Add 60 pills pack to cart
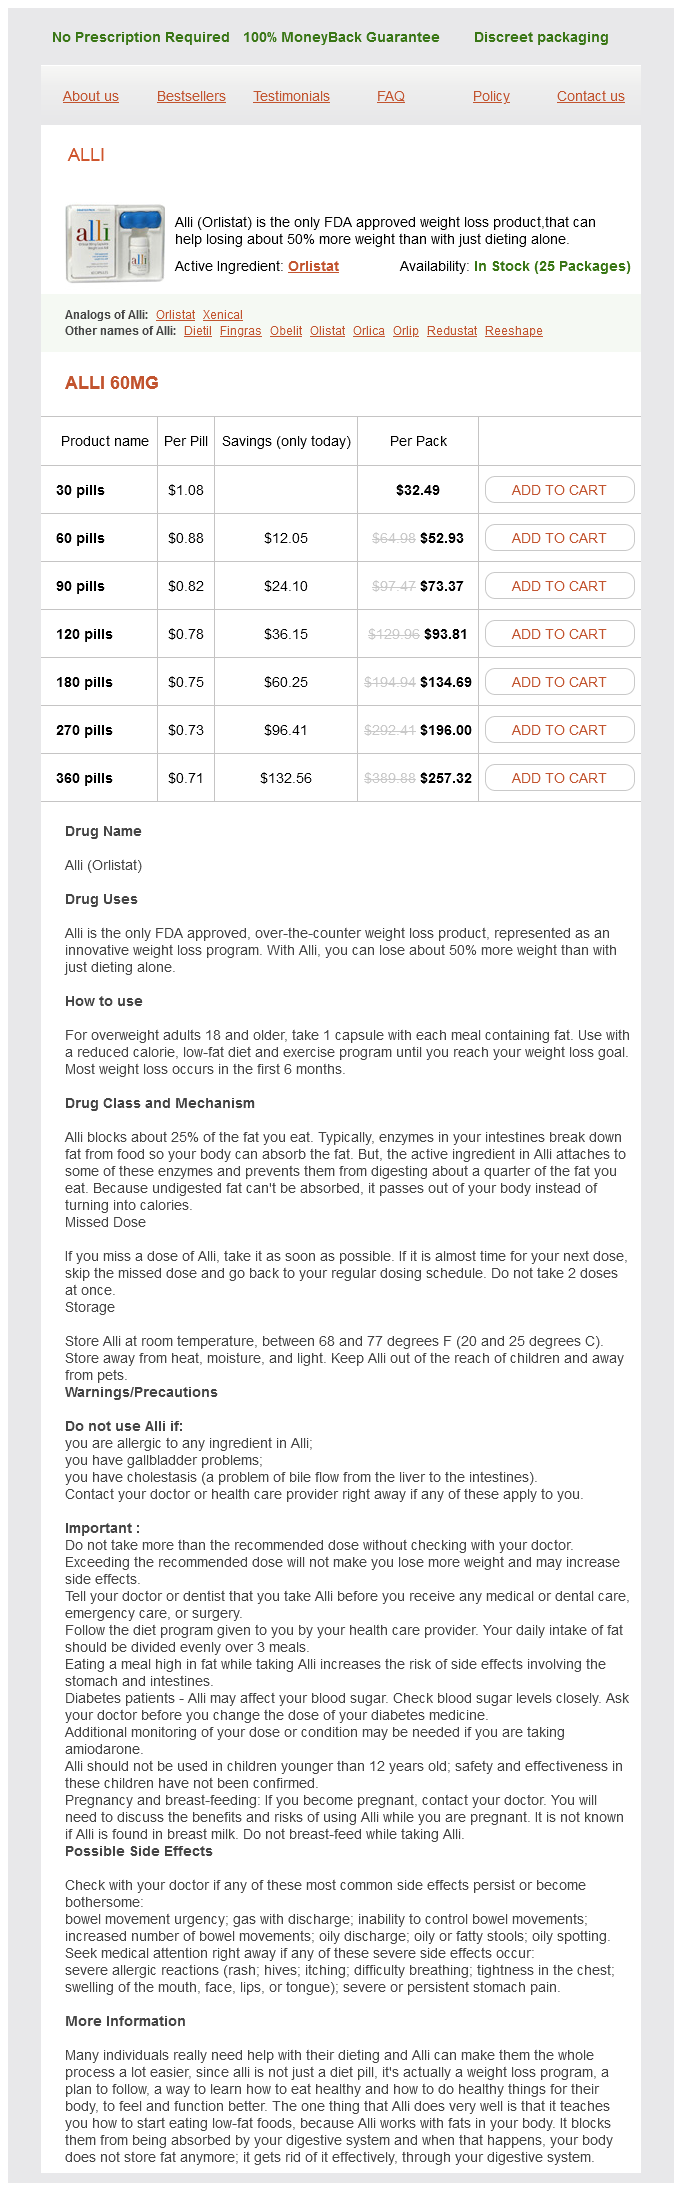This screenshot has height=2191, width=682. point(559,538)
